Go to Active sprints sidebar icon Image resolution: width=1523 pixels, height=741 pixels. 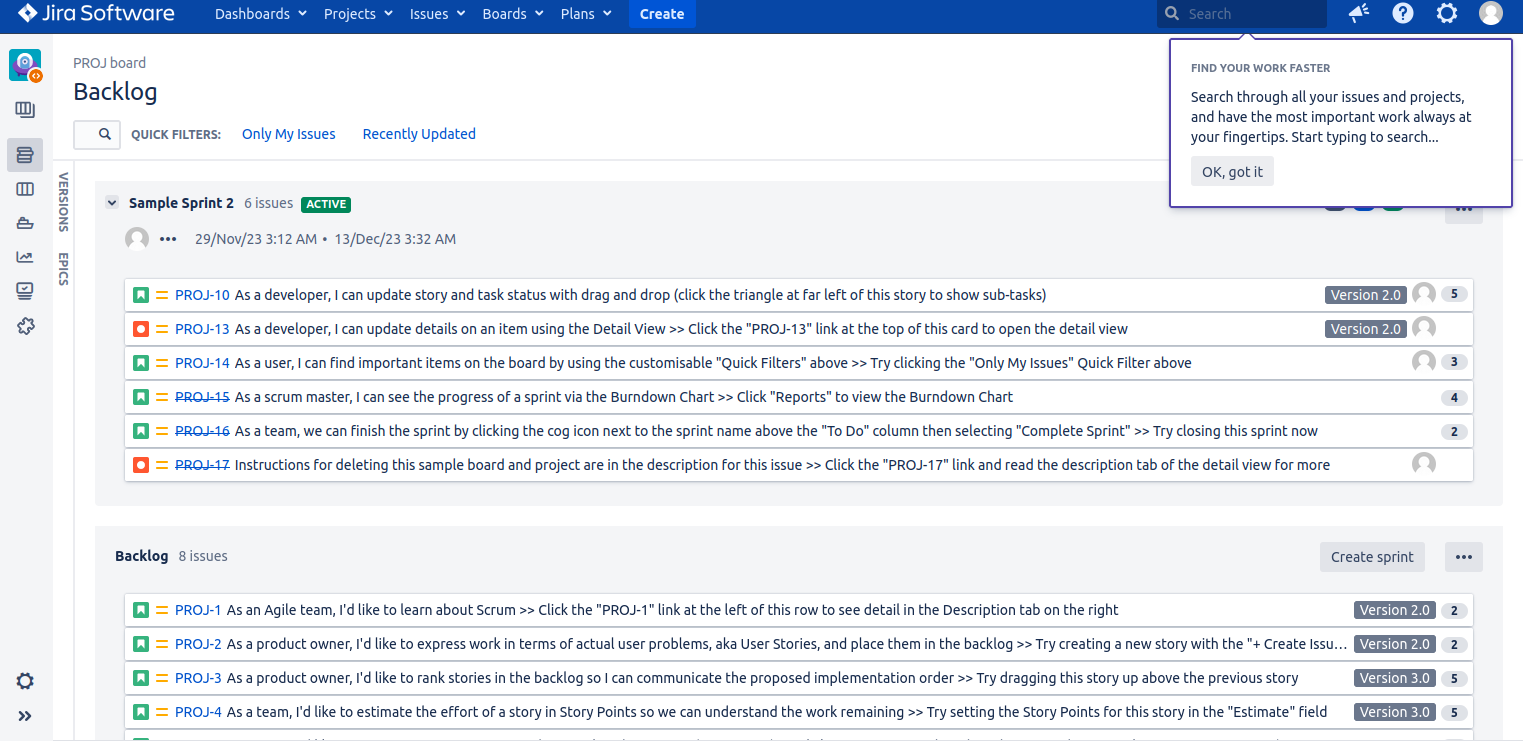(x=25, y=189)
